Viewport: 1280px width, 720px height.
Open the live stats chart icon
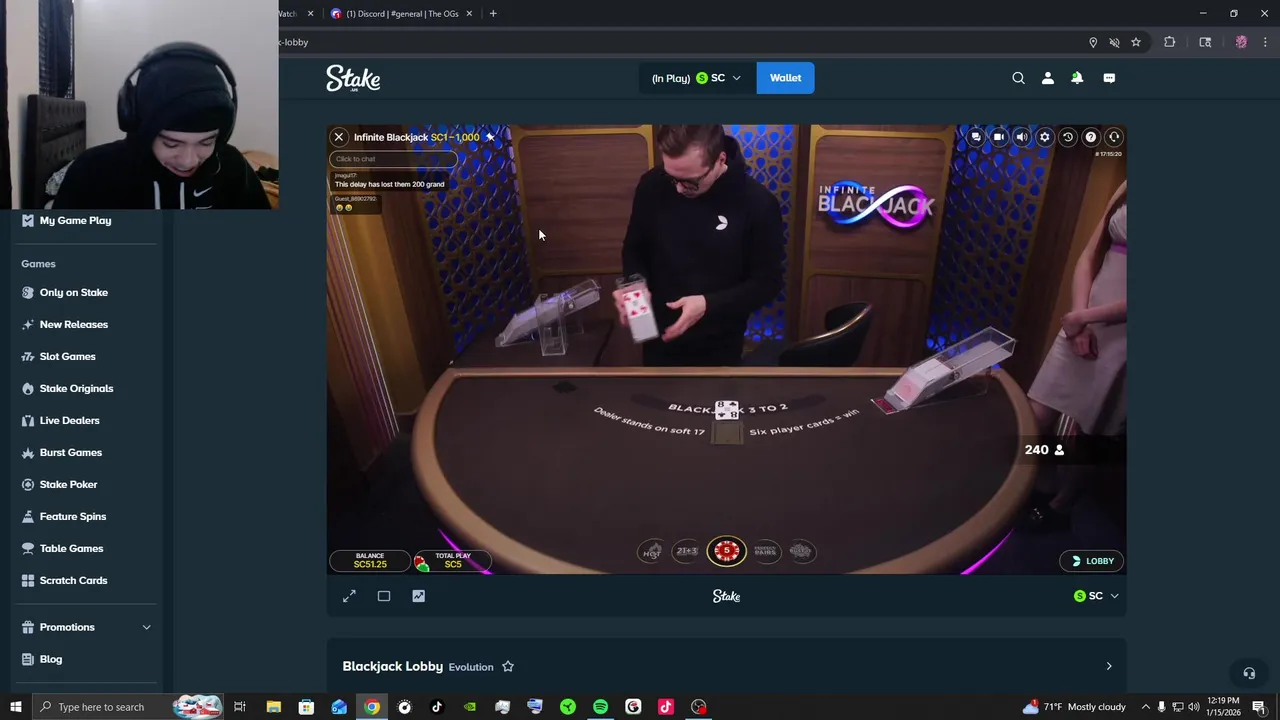(419, 596)
